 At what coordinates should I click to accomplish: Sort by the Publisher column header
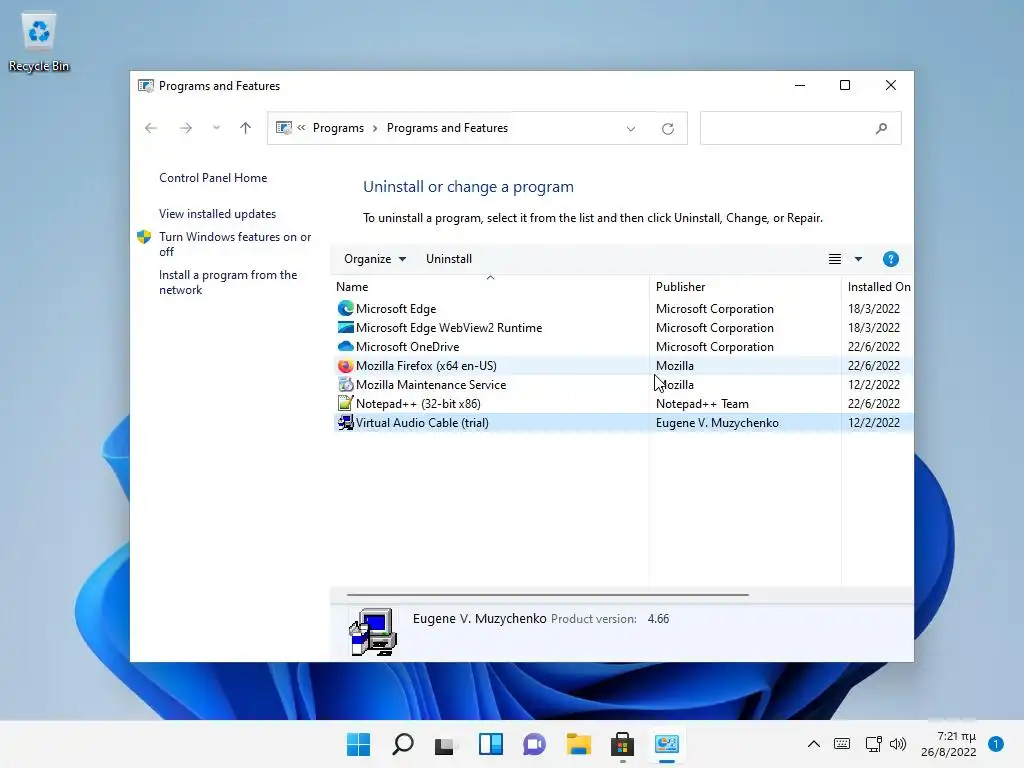pyautogui.click(x=745, y=286)
